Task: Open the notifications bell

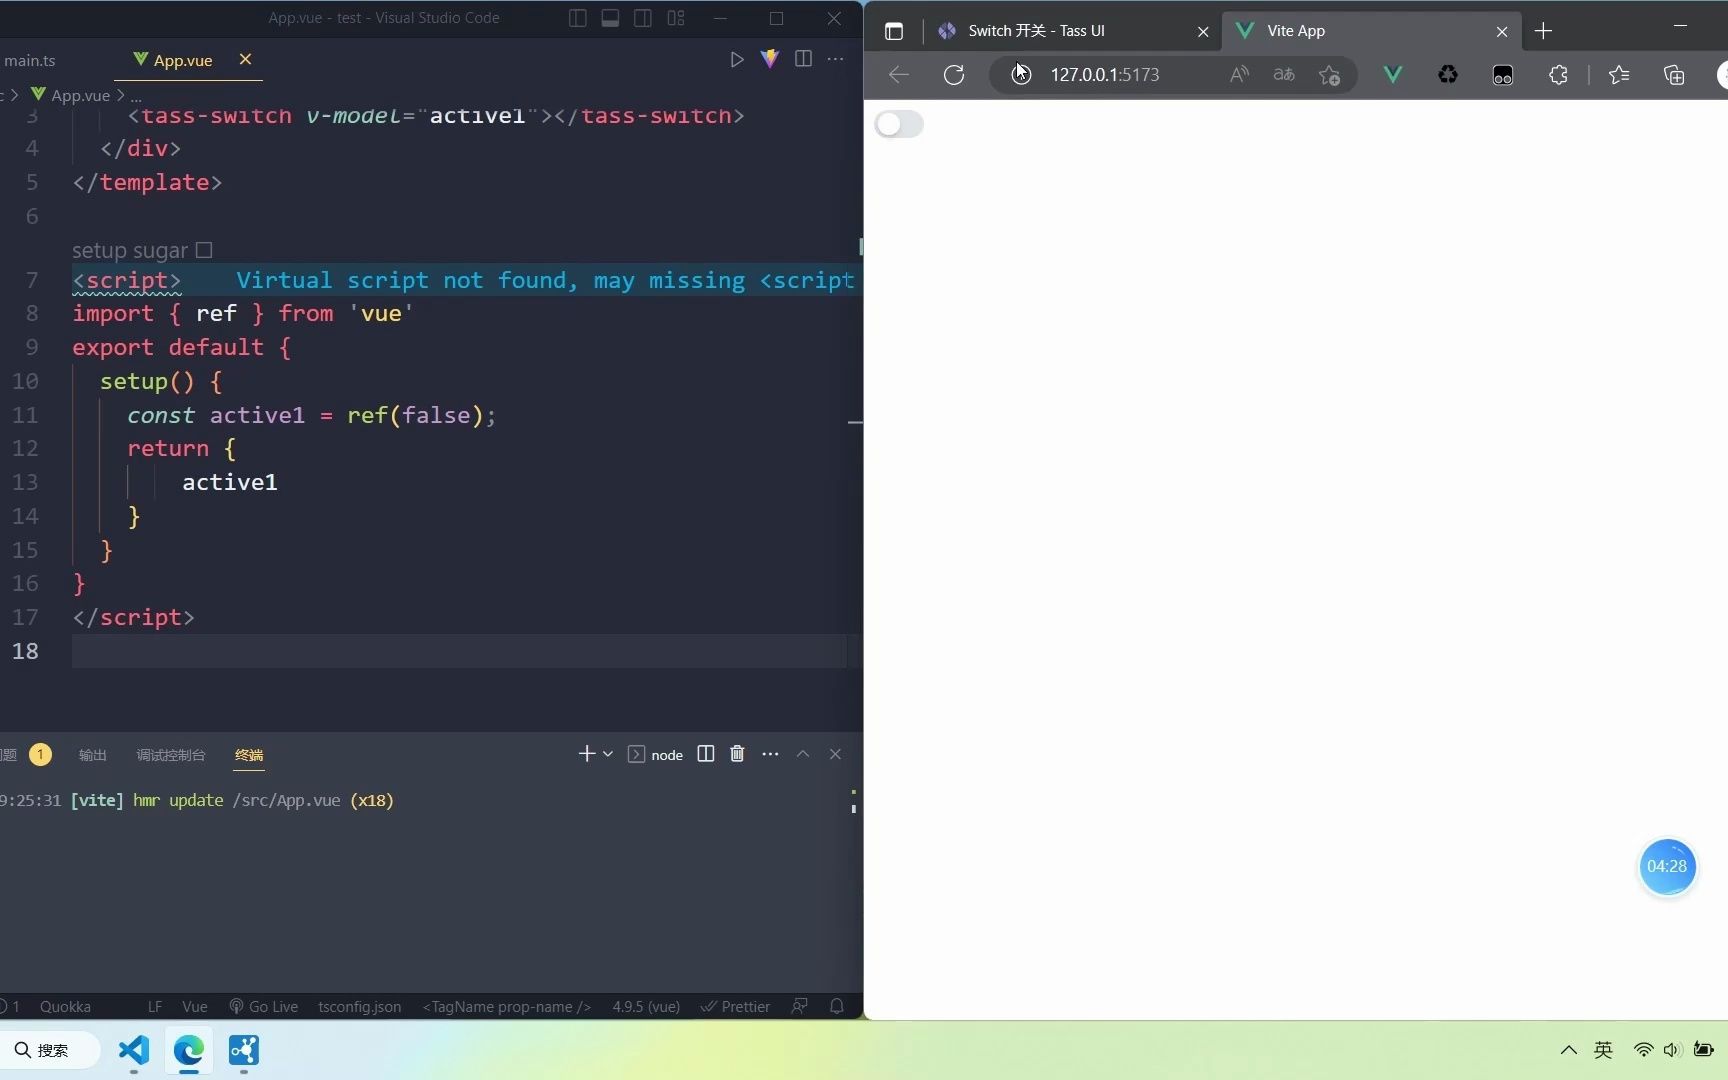Action: [x=837, y=1006]
